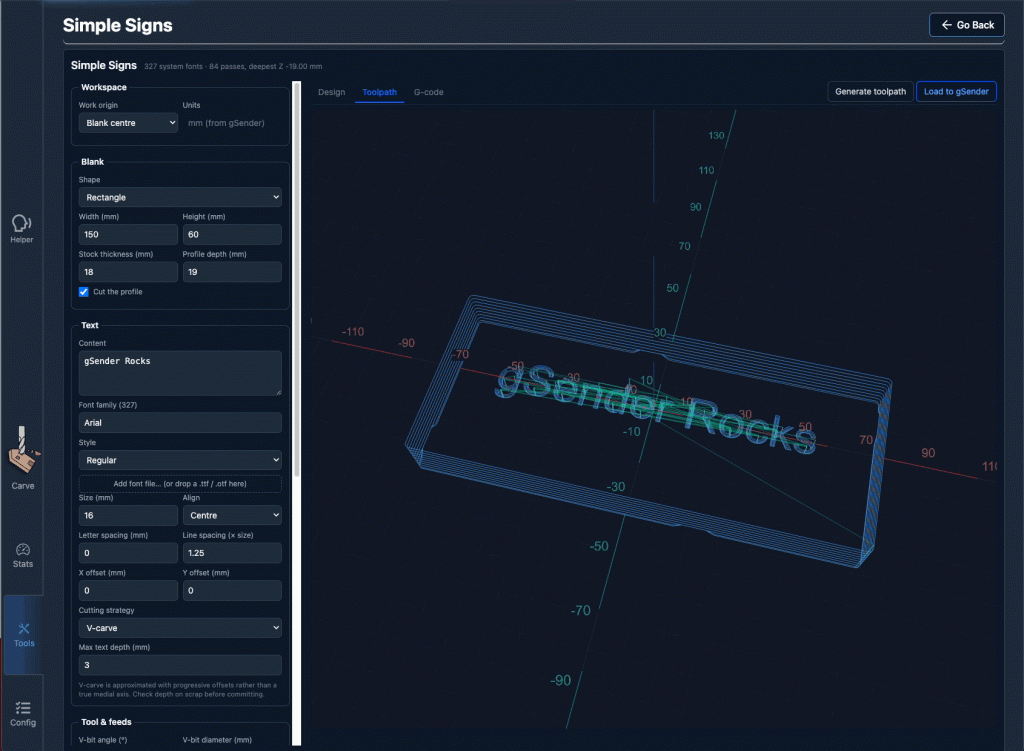Select the Tools sidebar icon
This screenshot has height=751, width=1024.
[x=24, y=635]
